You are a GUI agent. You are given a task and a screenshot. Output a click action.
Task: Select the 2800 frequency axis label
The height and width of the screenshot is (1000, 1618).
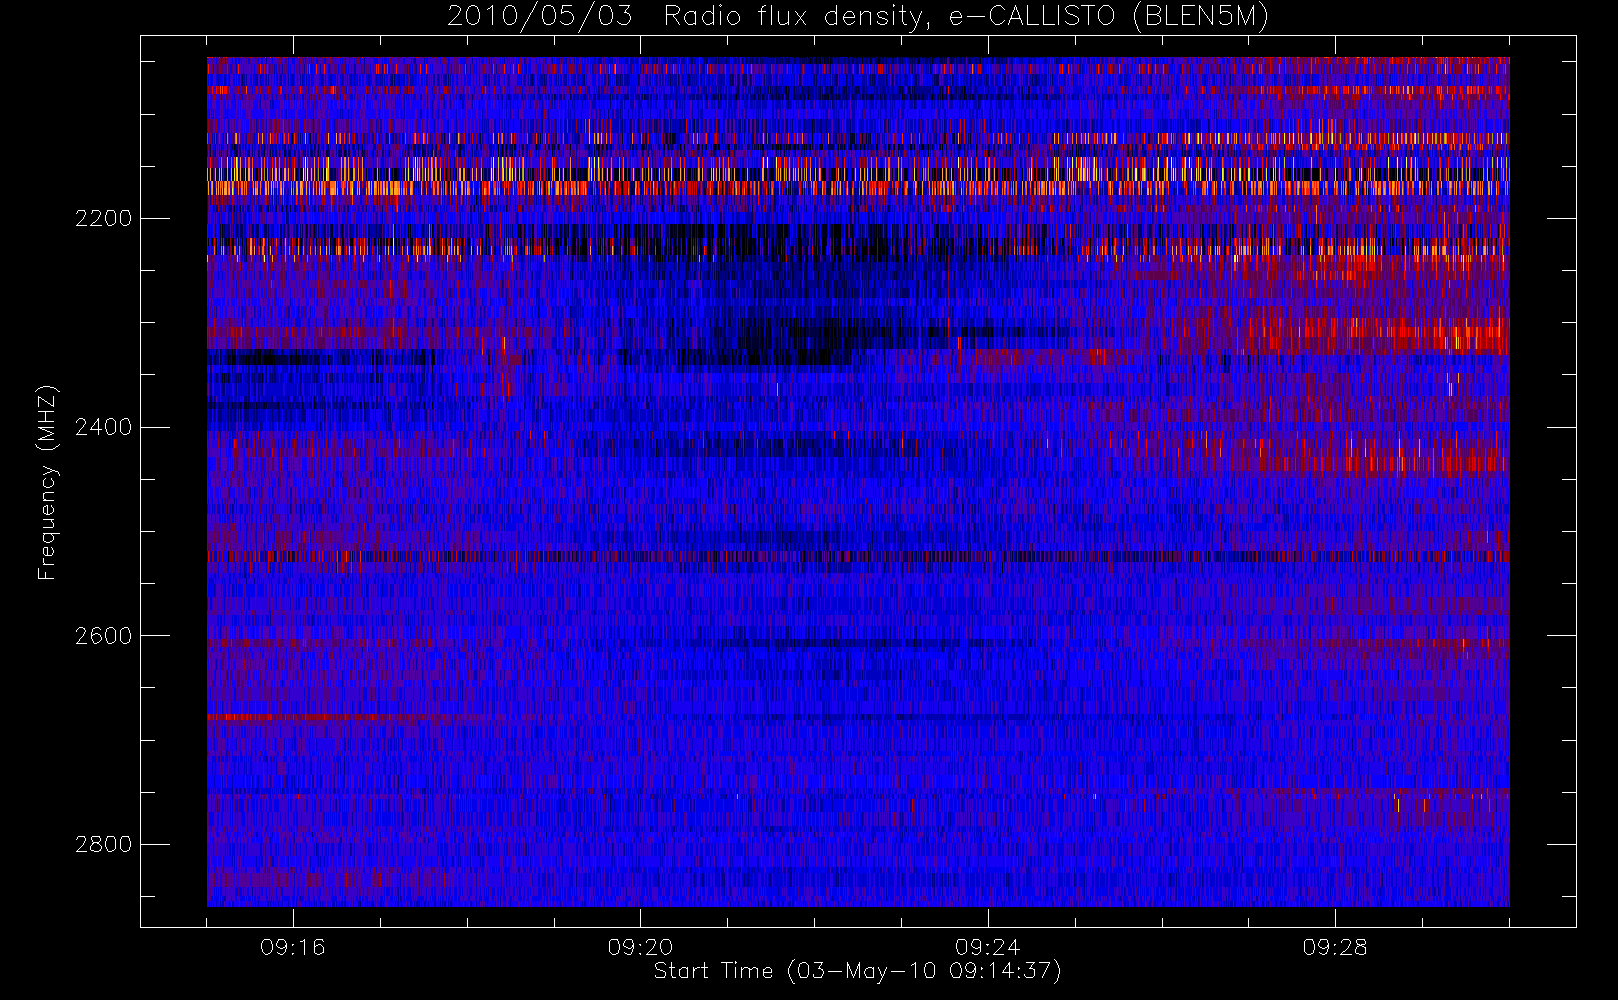point(103,844)
